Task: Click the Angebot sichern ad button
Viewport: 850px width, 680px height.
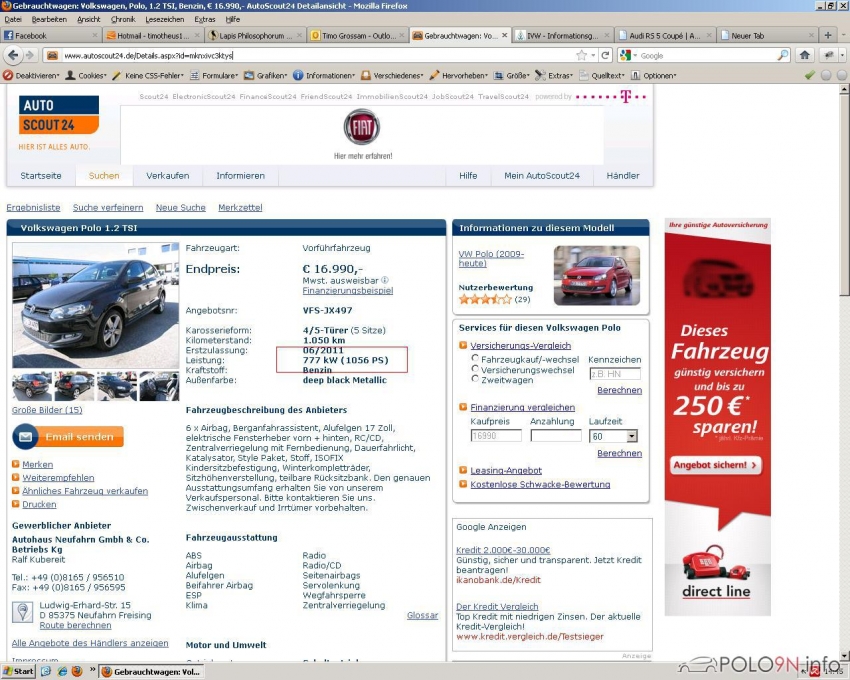Action: 716,465
